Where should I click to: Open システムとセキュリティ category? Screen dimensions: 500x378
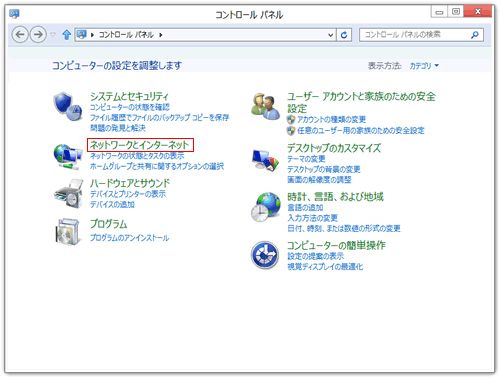pyautogui.click(x=129, y=96)
